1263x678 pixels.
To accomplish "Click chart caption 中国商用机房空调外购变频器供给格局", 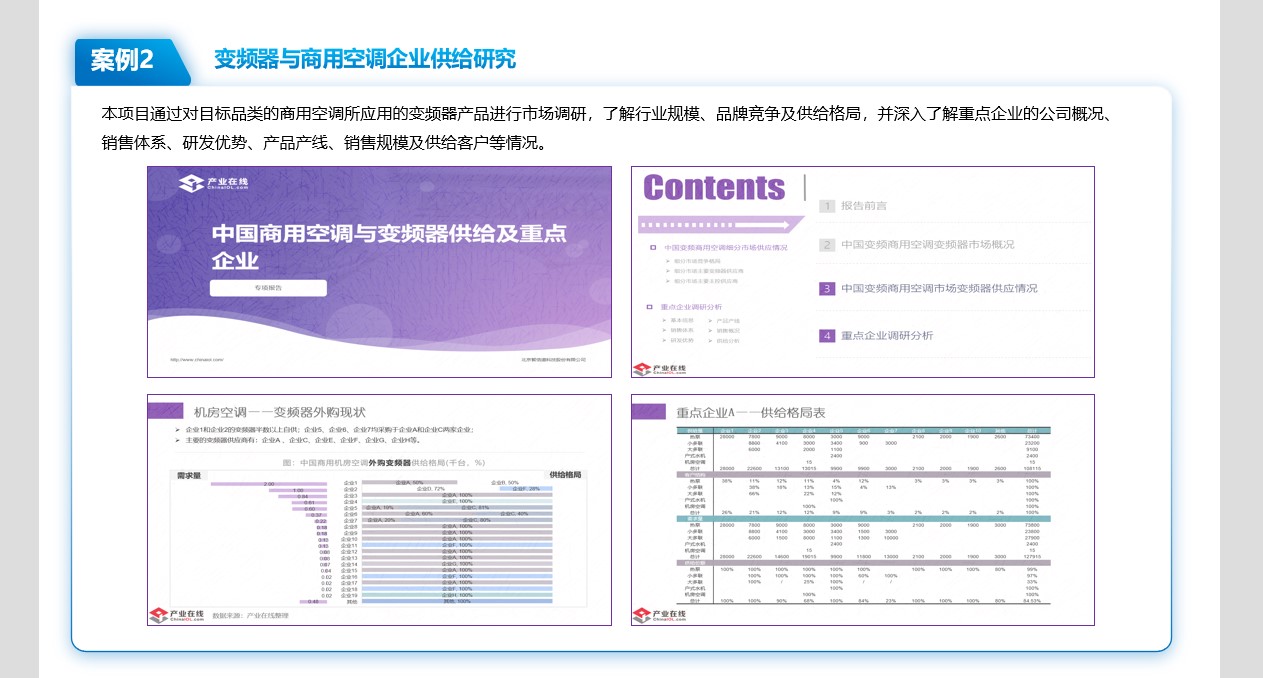I will [385, 463].
